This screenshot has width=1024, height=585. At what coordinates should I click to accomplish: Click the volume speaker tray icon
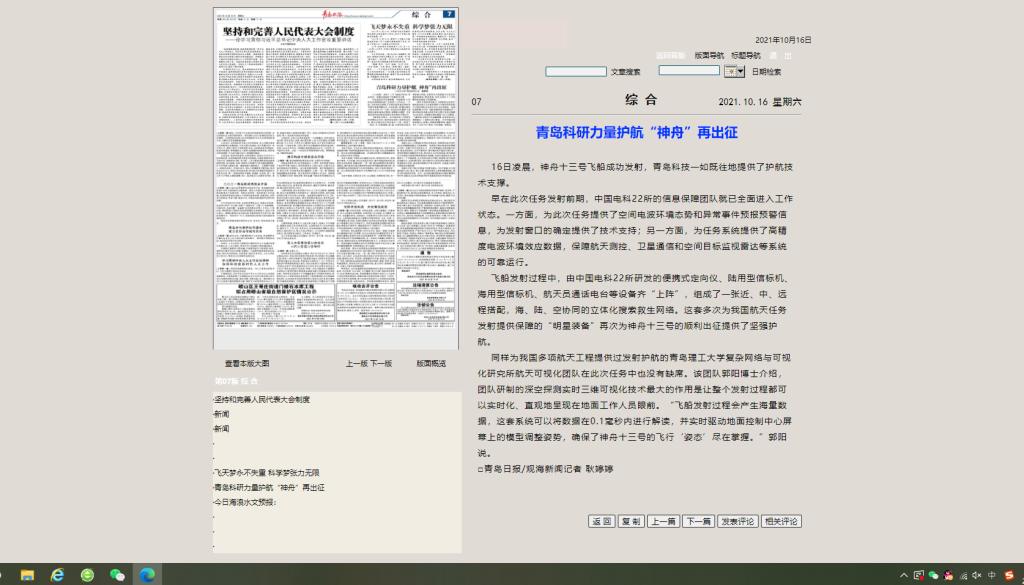click(x=976, y=575)
